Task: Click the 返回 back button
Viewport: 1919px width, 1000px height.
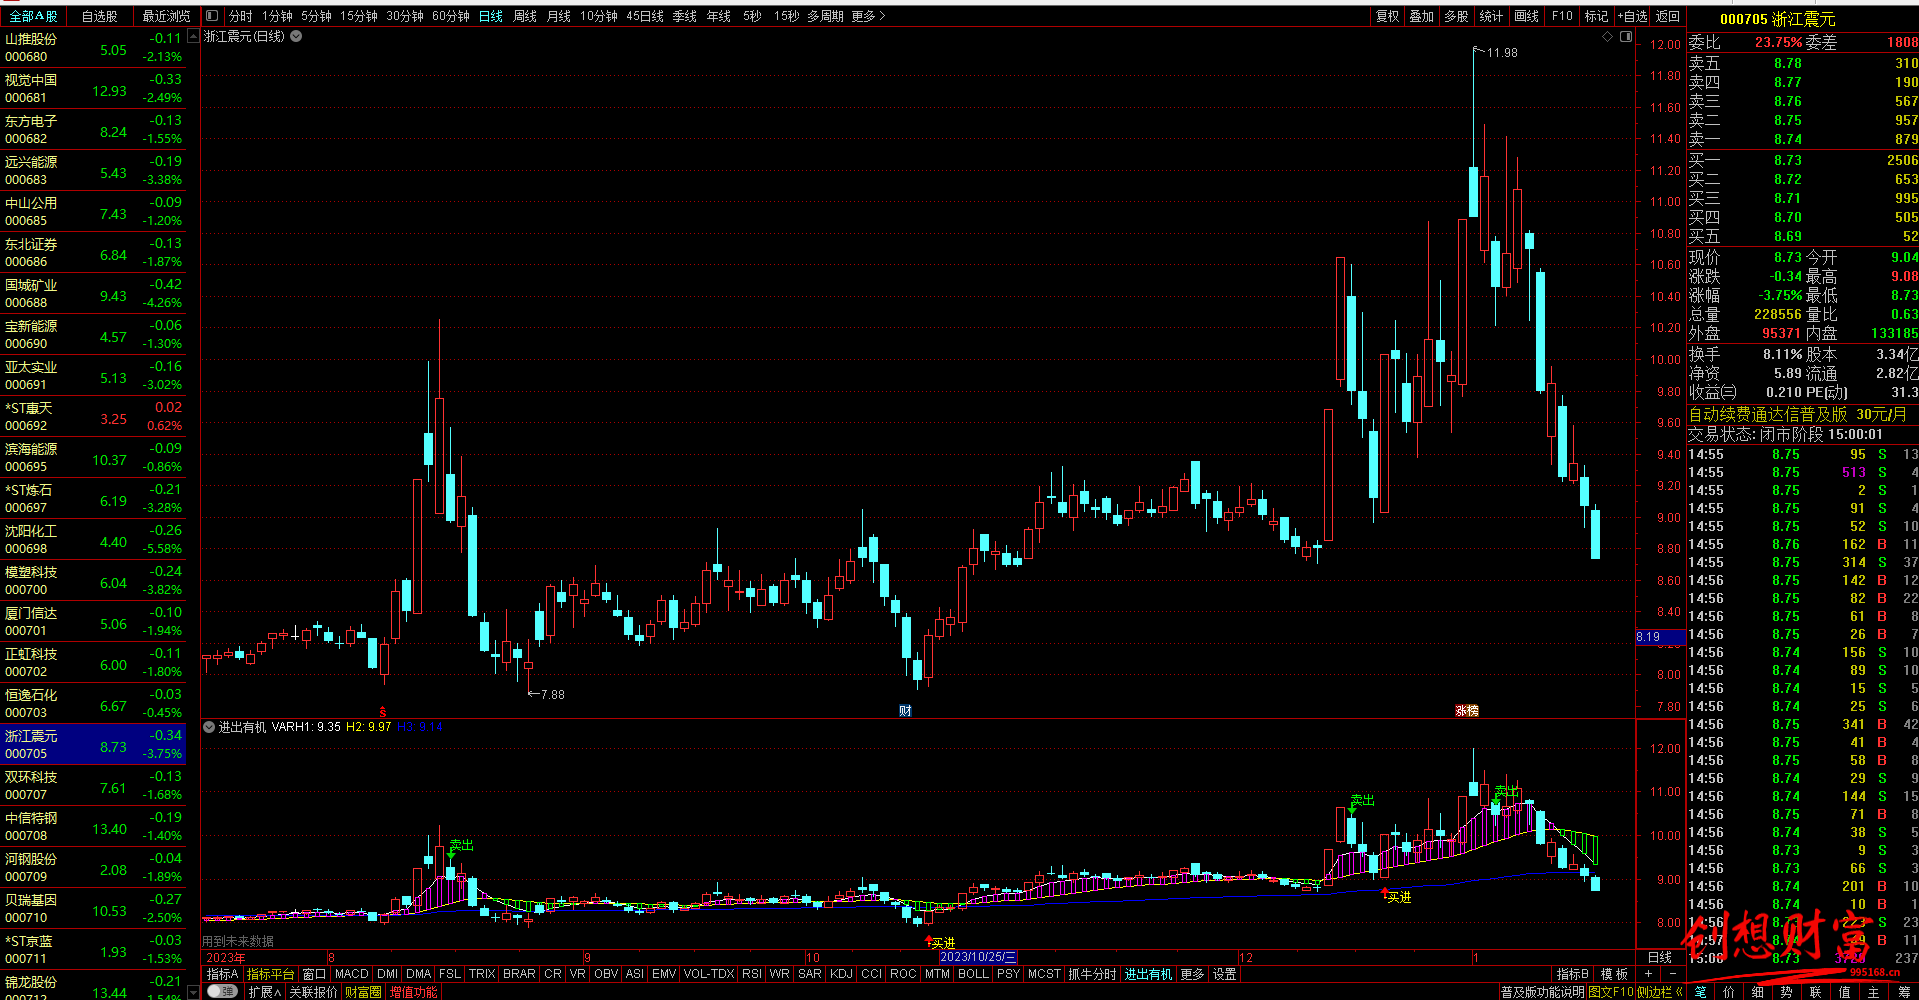Action: coord(1667,16)
